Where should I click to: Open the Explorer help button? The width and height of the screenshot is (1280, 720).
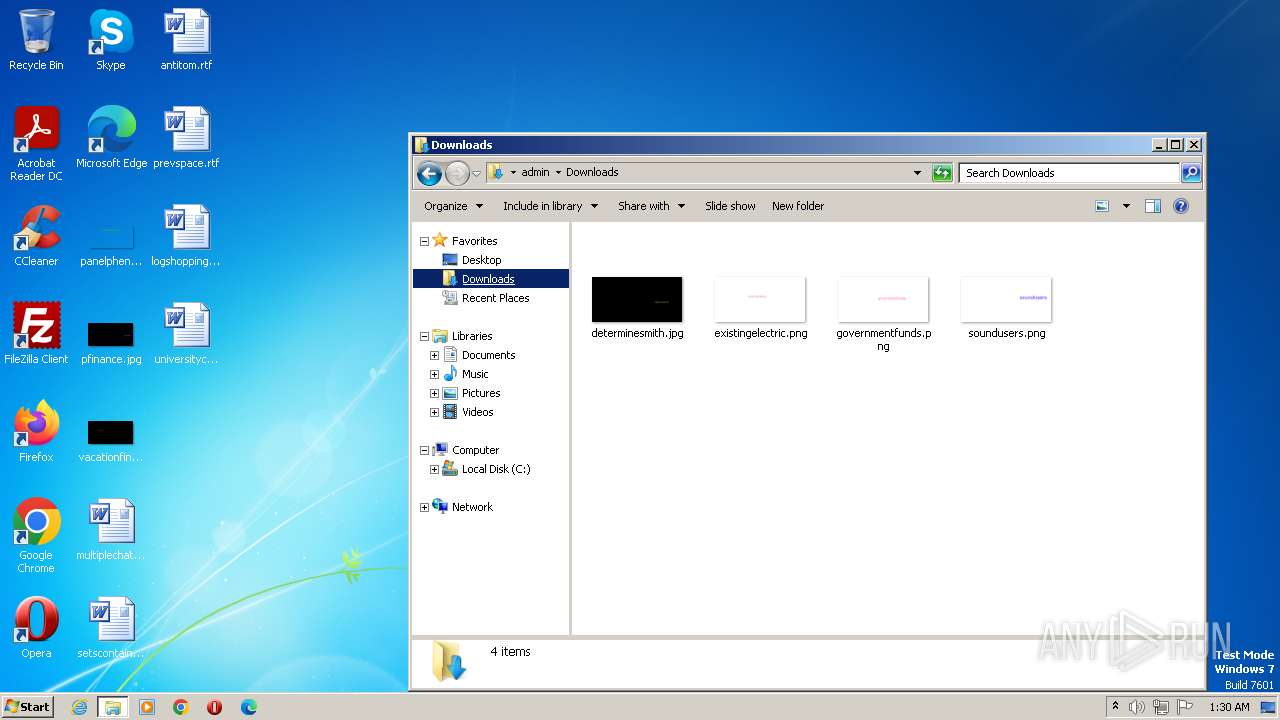(1180, 206)
